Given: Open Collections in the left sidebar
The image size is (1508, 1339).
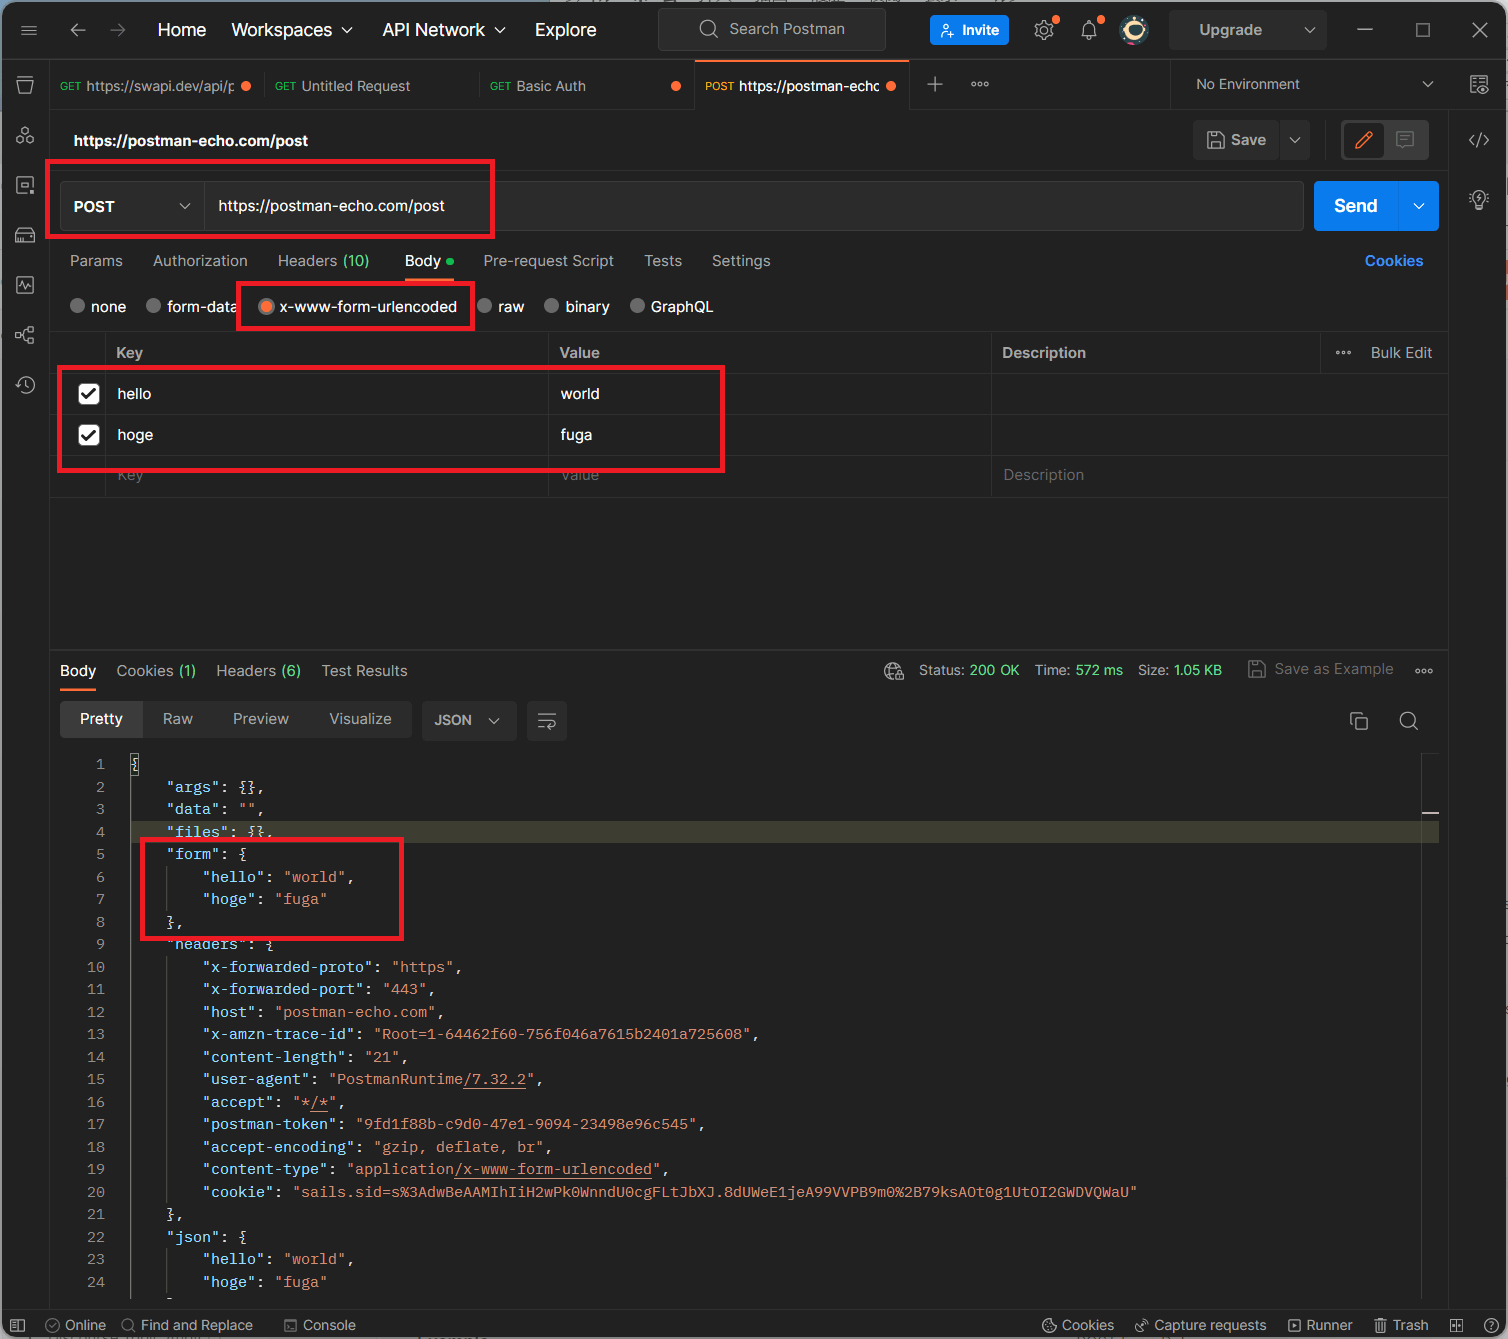Looking at the screenshot, I should coord(25,85).
